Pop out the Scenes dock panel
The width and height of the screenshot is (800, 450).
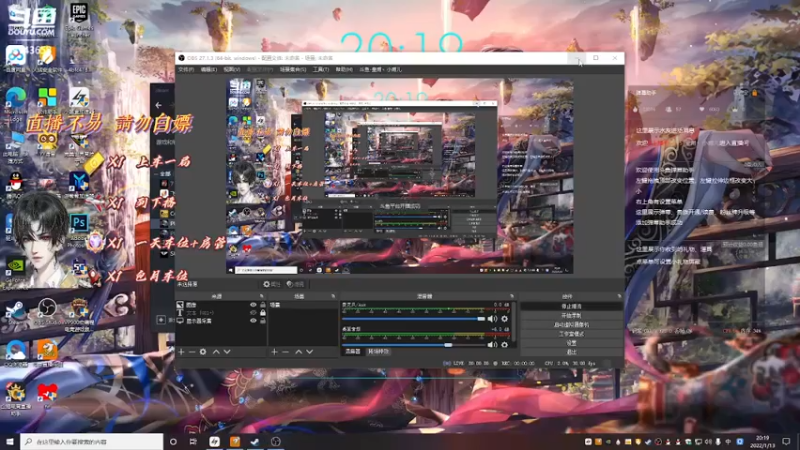coord(333,296)
